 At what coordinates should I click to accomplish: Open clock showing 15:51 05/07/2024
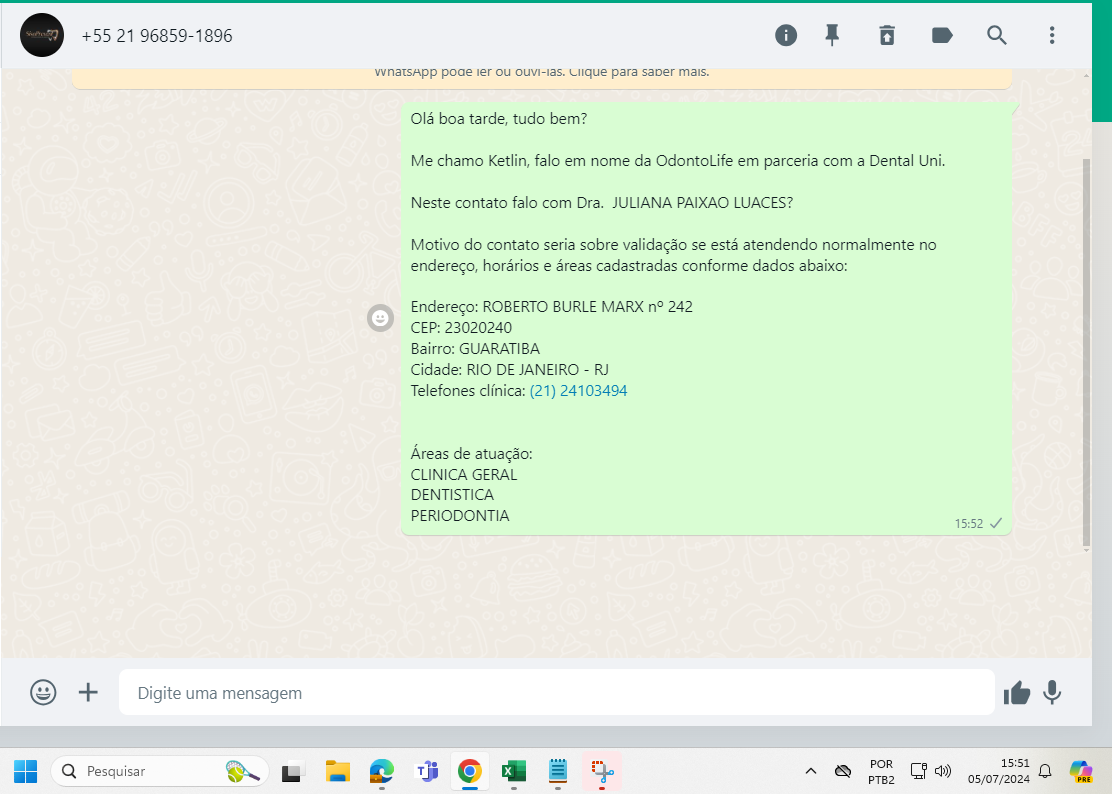click(999, 771)
